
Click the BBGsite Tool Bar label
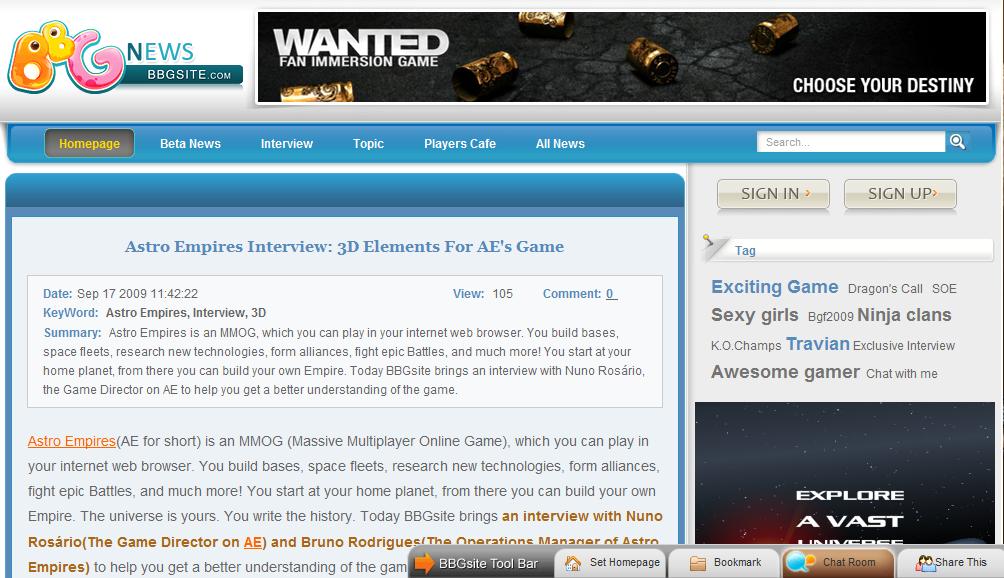click(x=488, y=564)
